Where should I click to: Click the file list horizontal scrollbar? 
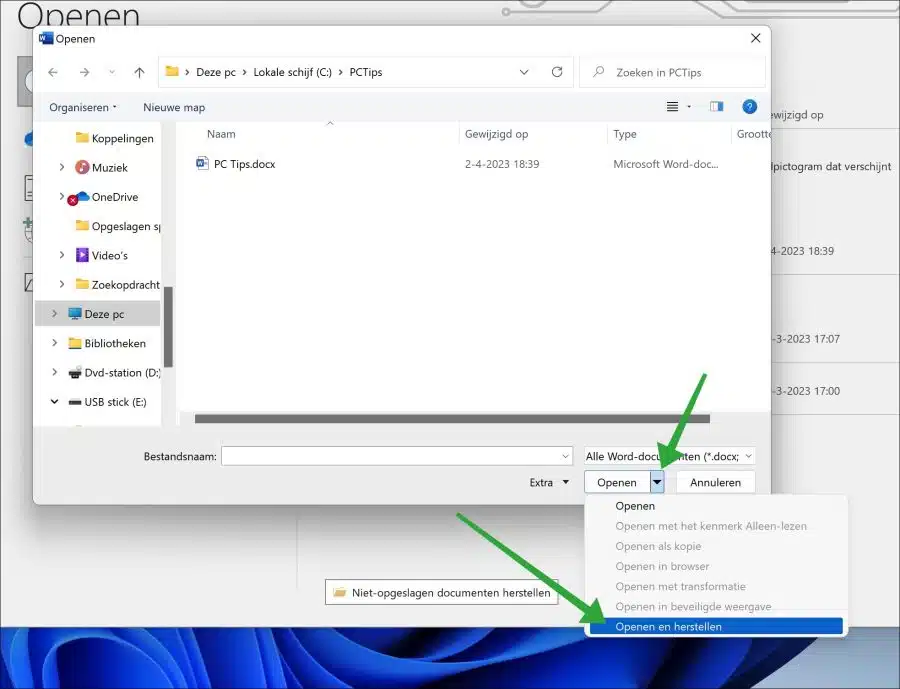pyautogui.click(x=452, y=419)
